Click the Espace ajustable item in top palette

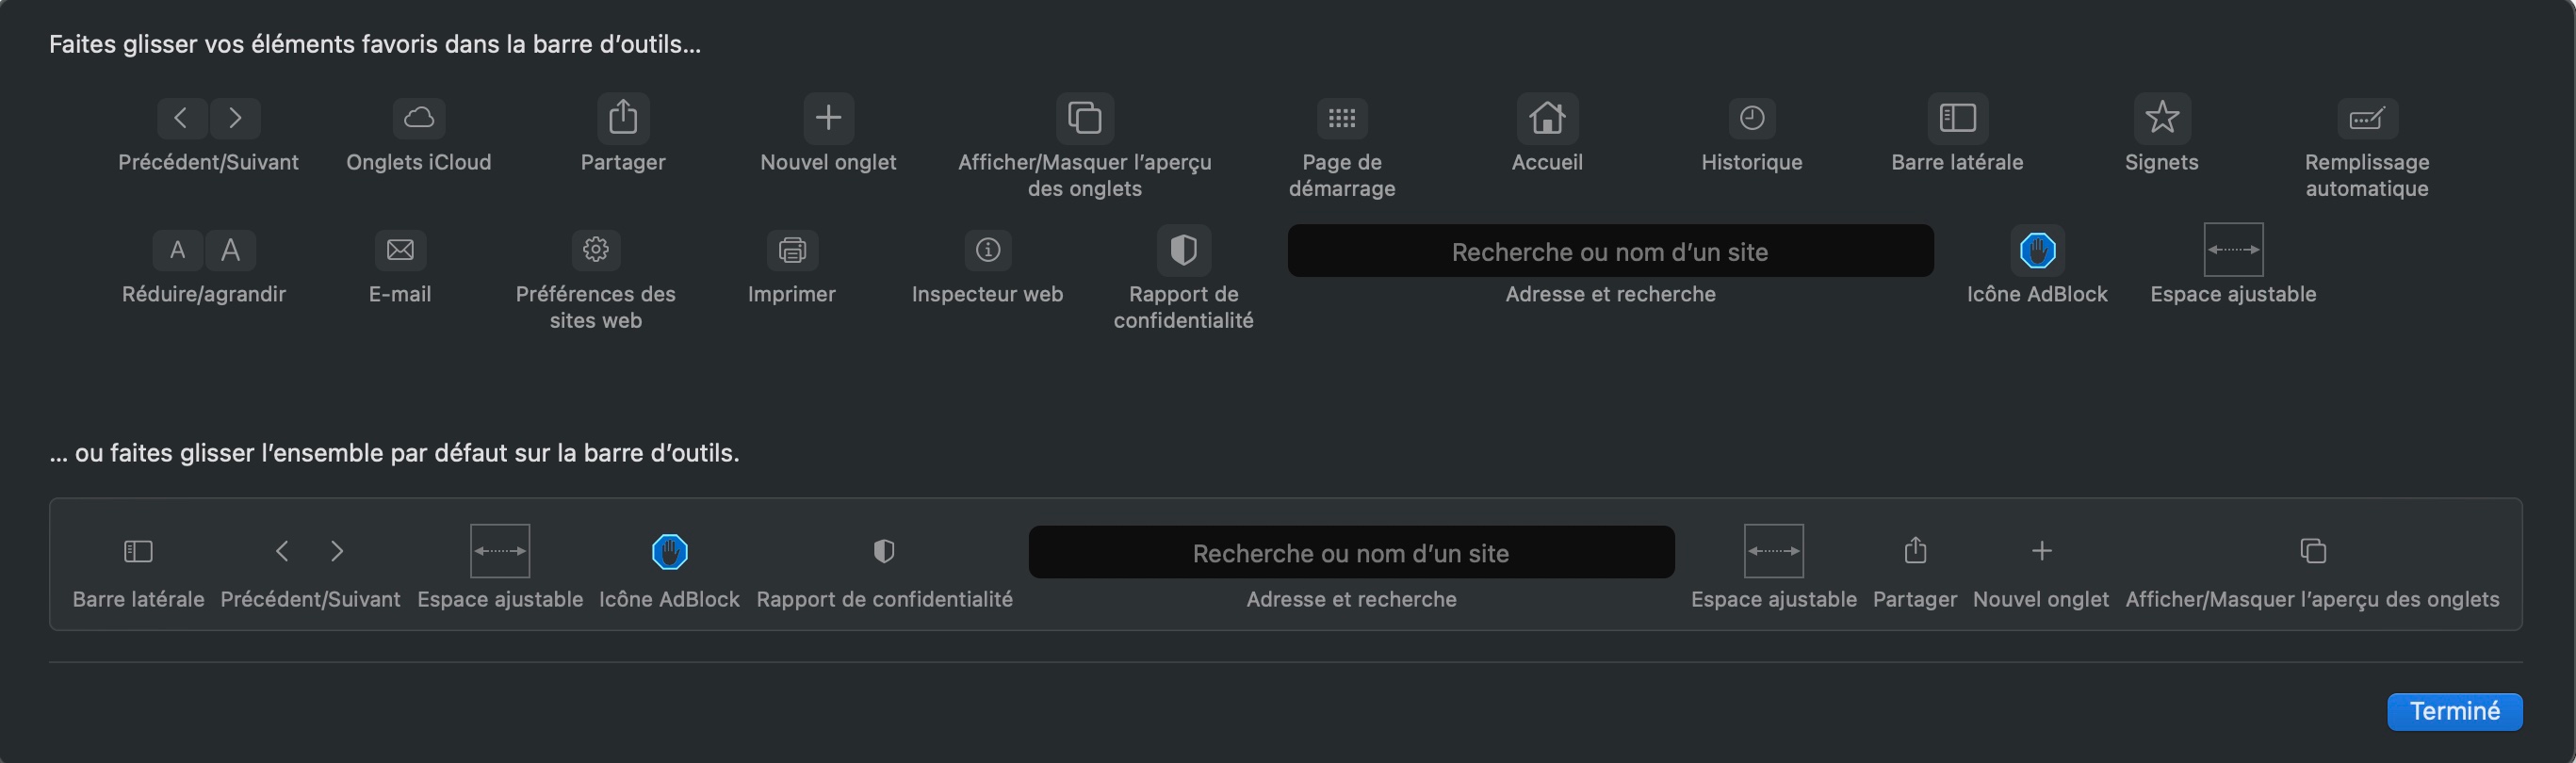point(2233,250)
